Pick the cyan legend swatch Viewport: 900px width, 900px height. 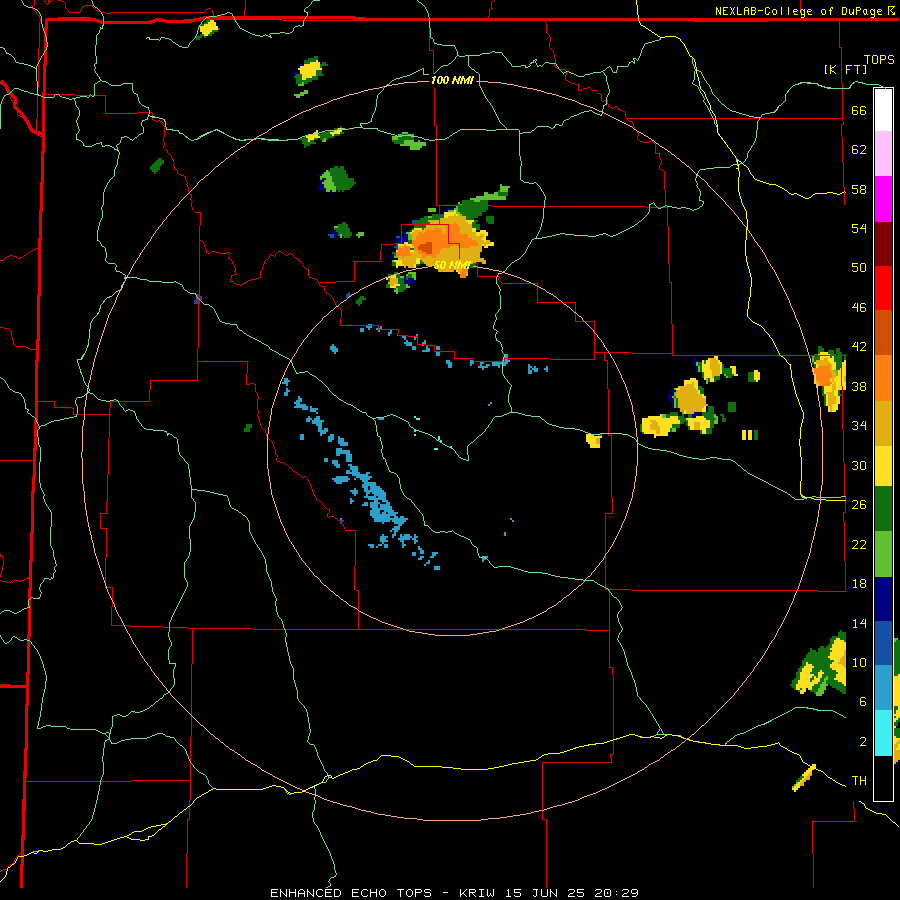883,733
